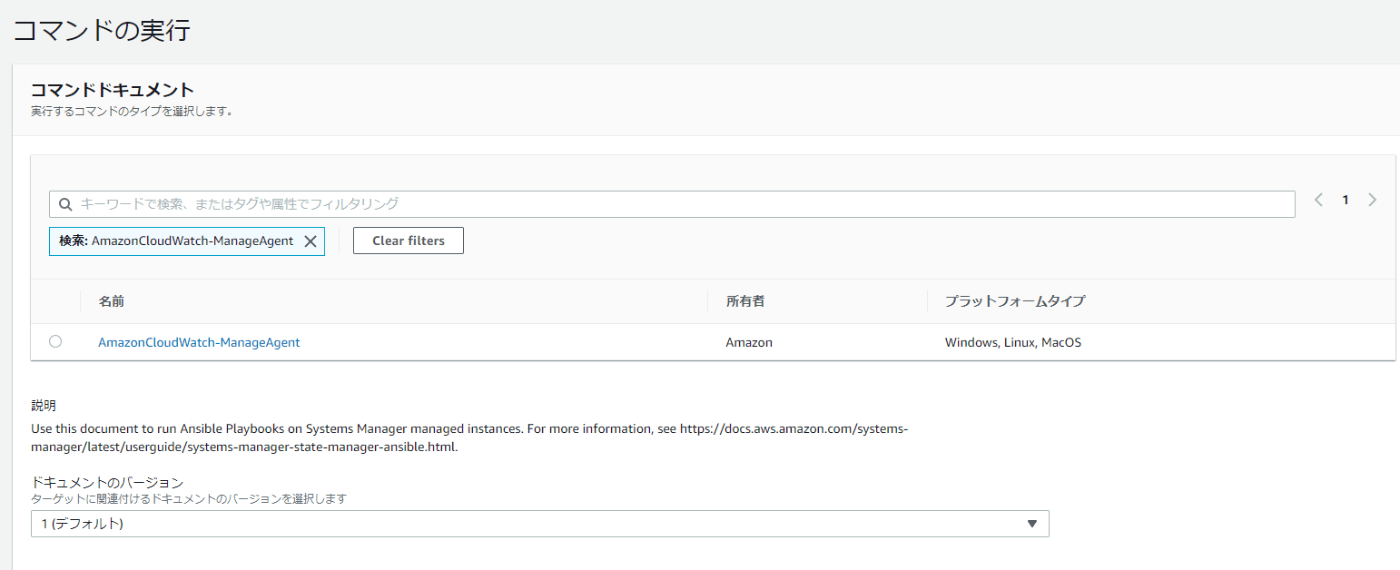Screen dimensions: 1400x570
Task: Open the AmazonCloudWatch-ManageAgent document link
Action: (x=199, y=342)
